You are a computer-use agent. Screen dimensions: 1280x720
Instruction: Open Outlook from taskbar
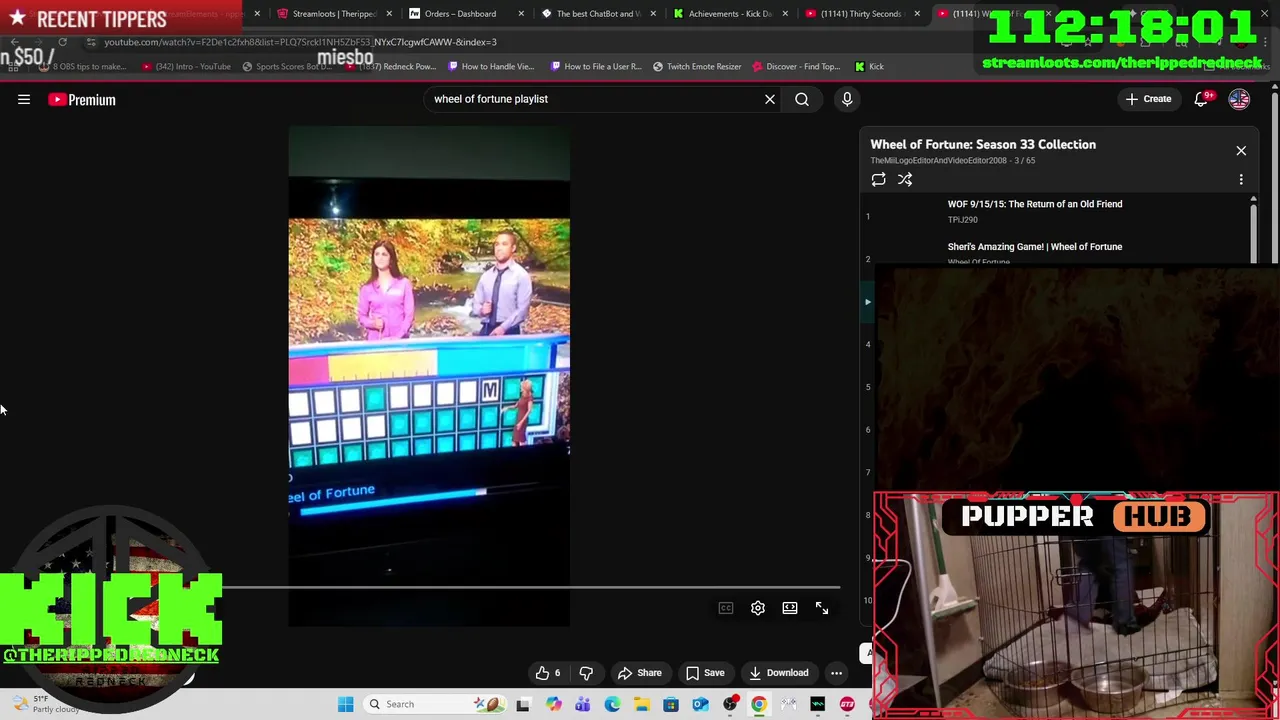click(x=700, y=704)
